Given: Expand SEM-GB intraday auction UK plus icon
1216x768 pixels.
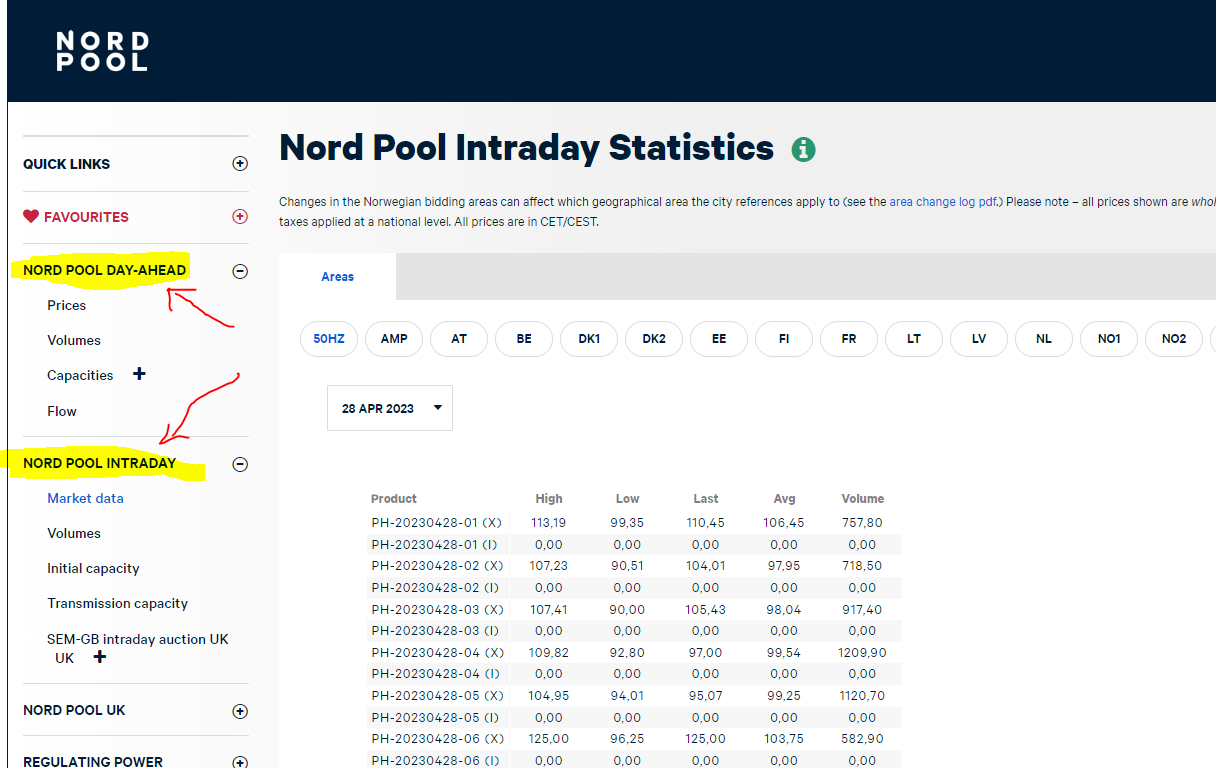Looking at the screenshot, I should (100, 657).
